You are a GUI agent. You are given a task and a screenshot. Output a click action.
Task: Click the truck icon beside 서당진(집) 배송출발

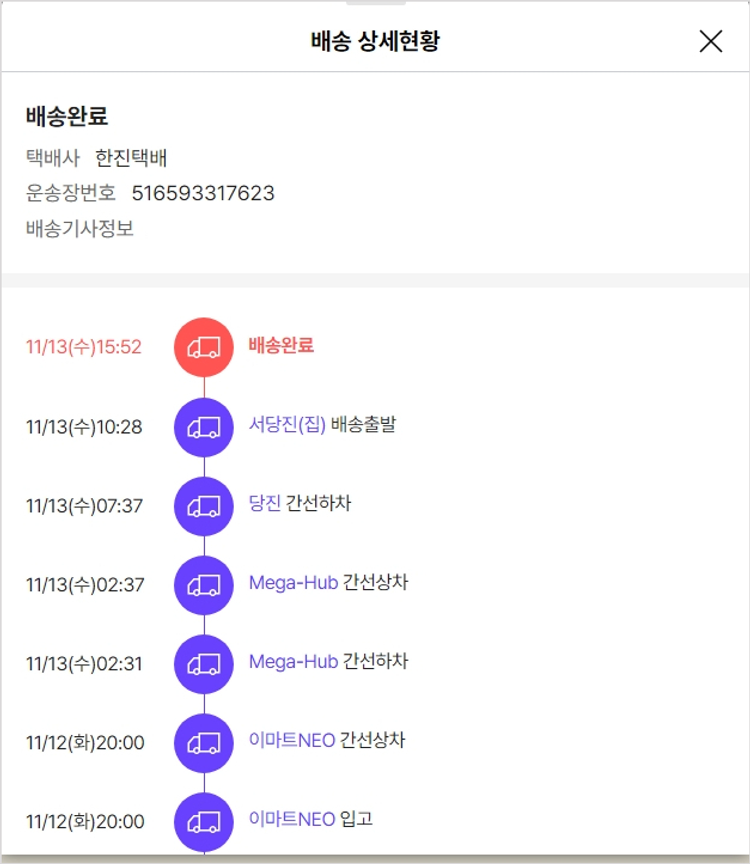coord(204,427)
